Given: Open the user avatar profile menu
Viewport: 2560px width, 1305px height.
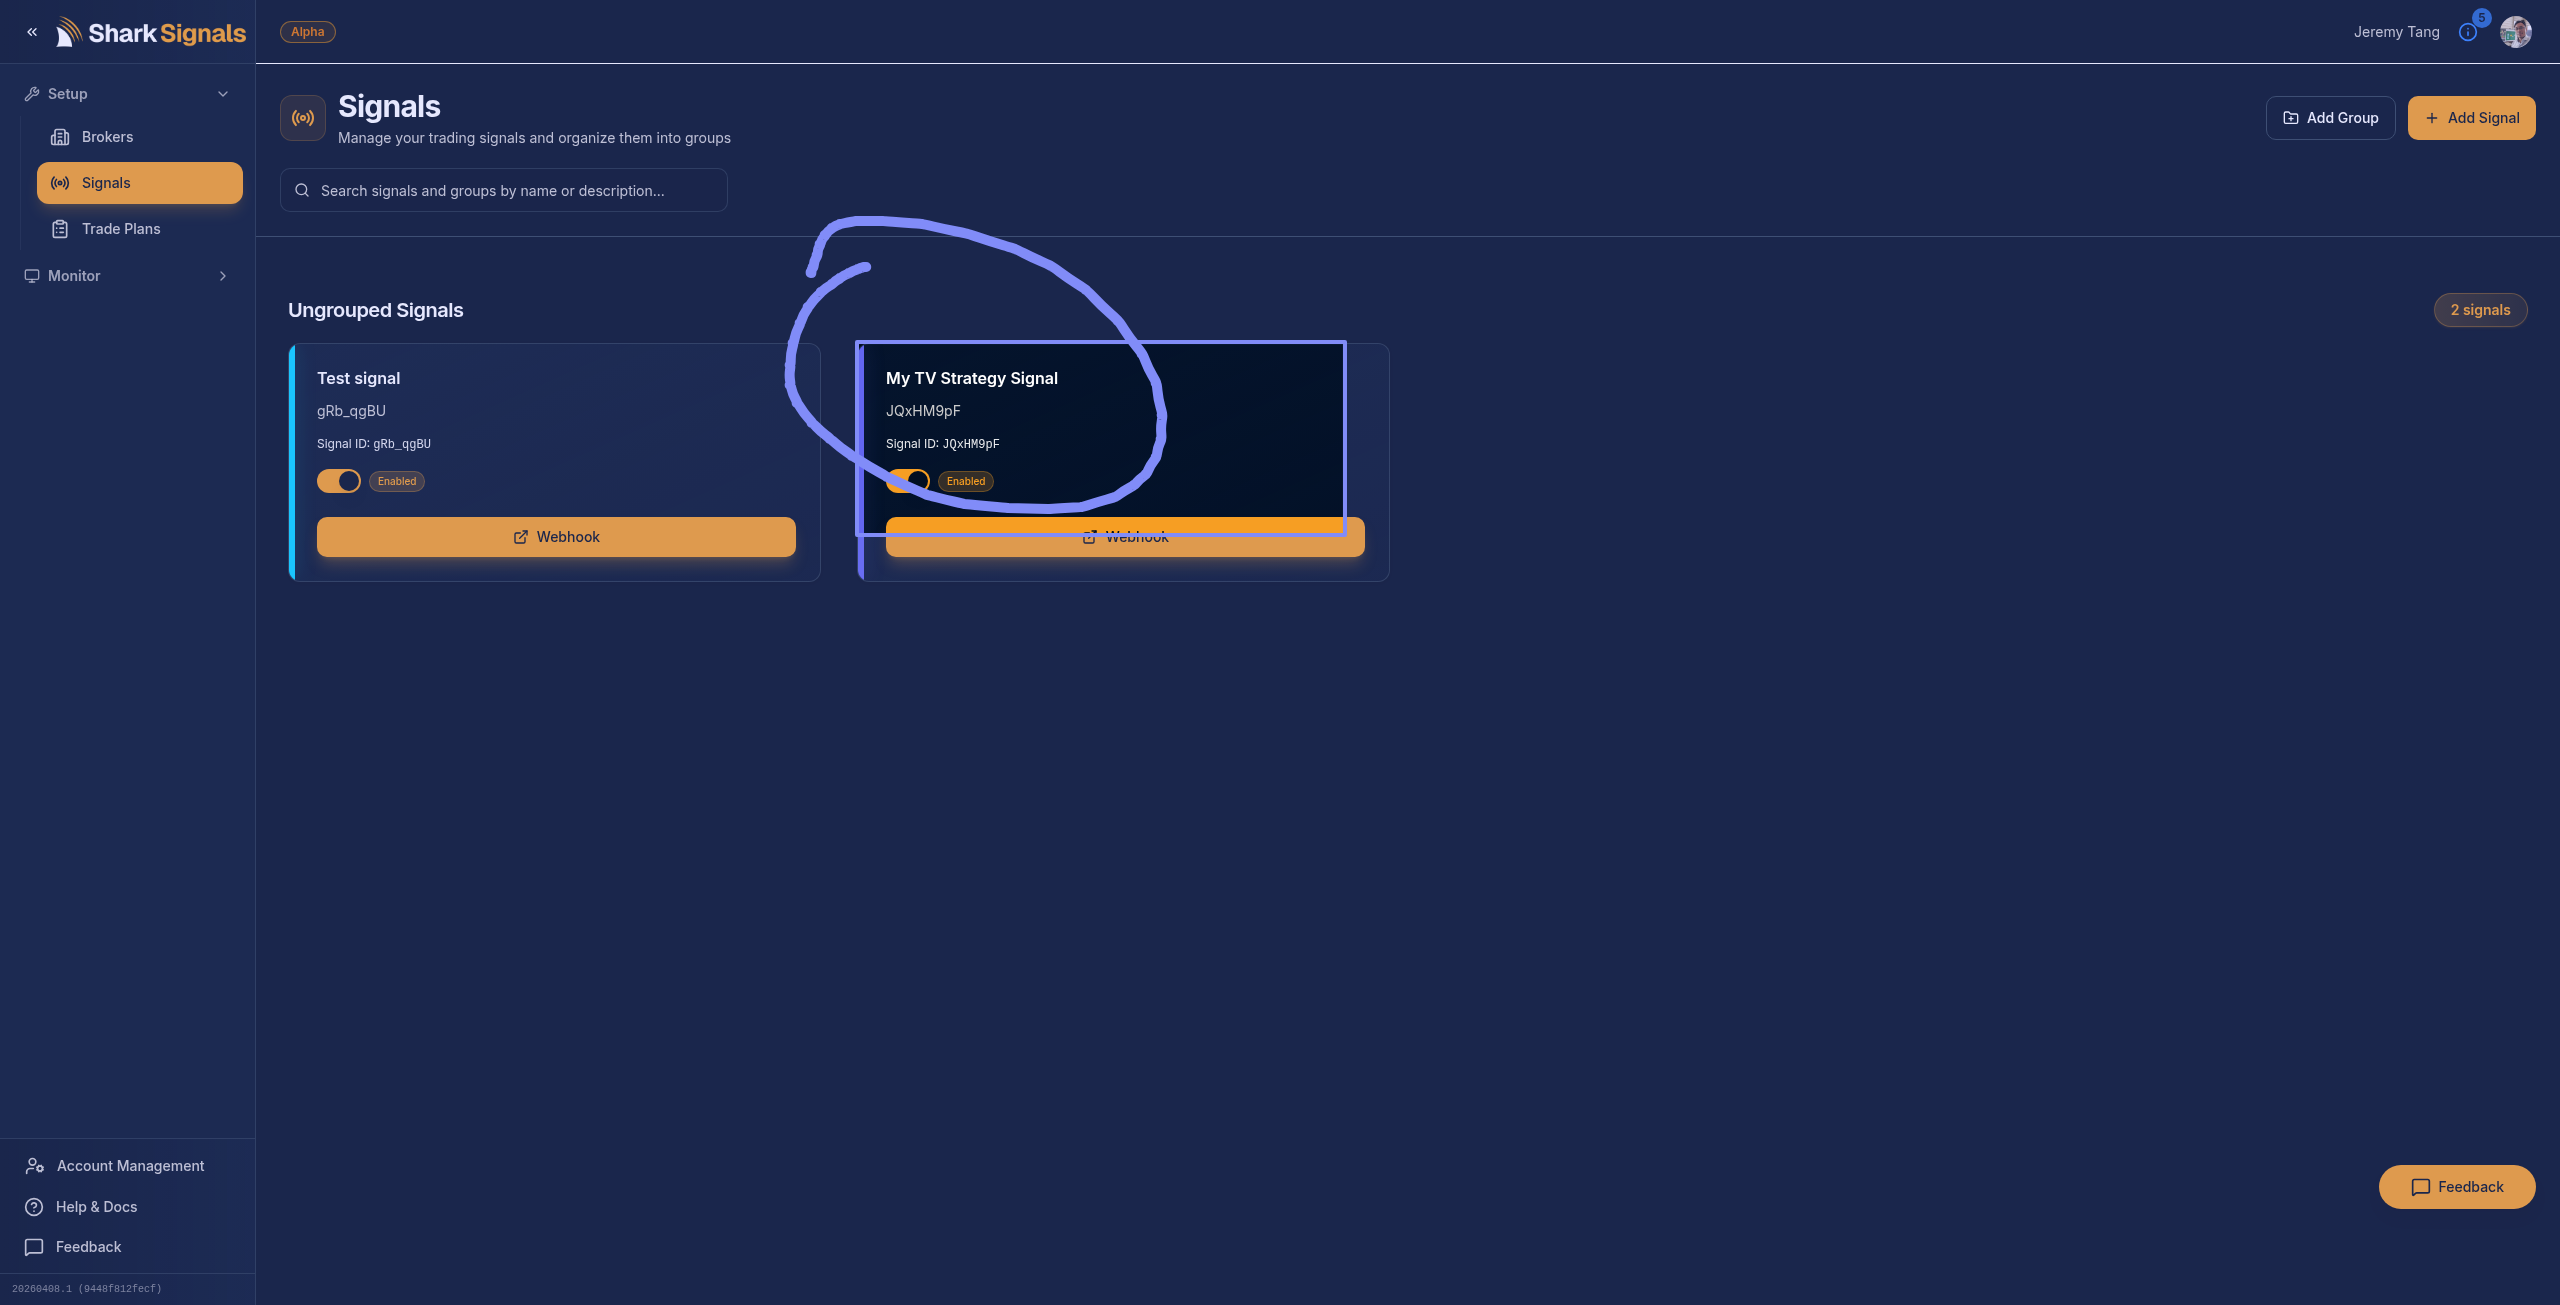Looking at the screenshot, I should coord(2515,32).
